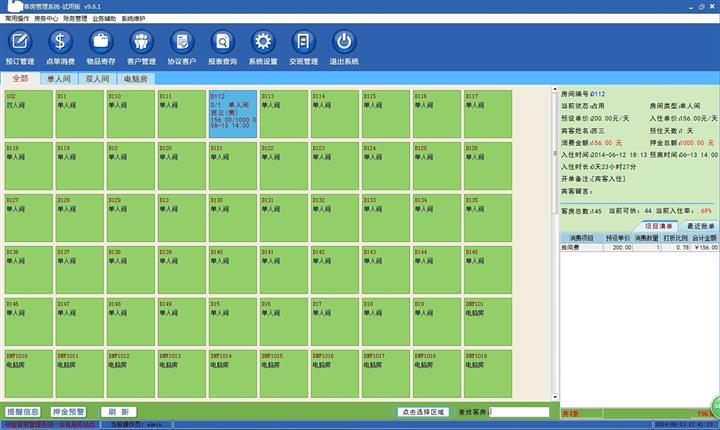This screenshot has height=430, width=720.
Task: Switch to the 单人间 tab
Action: 58,78
